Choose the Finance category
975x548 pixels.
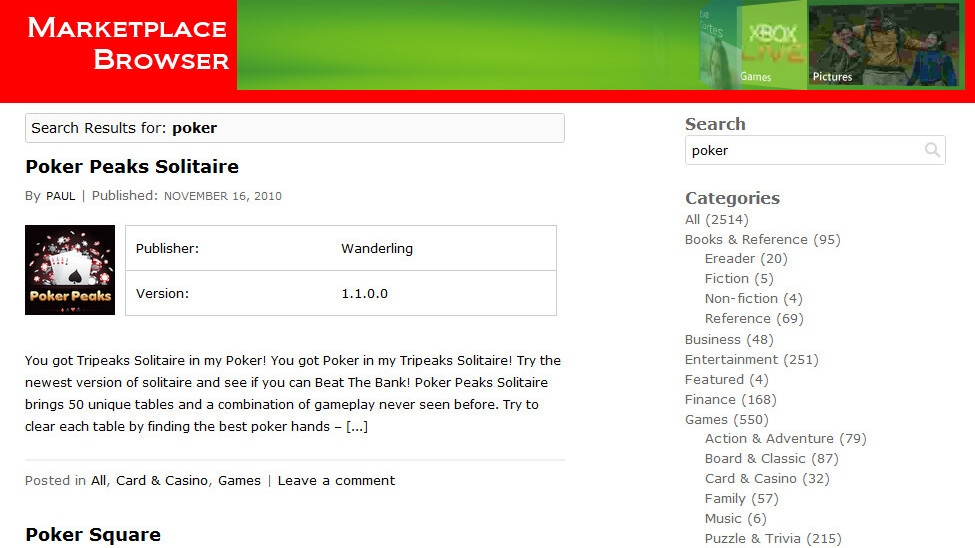710,399
